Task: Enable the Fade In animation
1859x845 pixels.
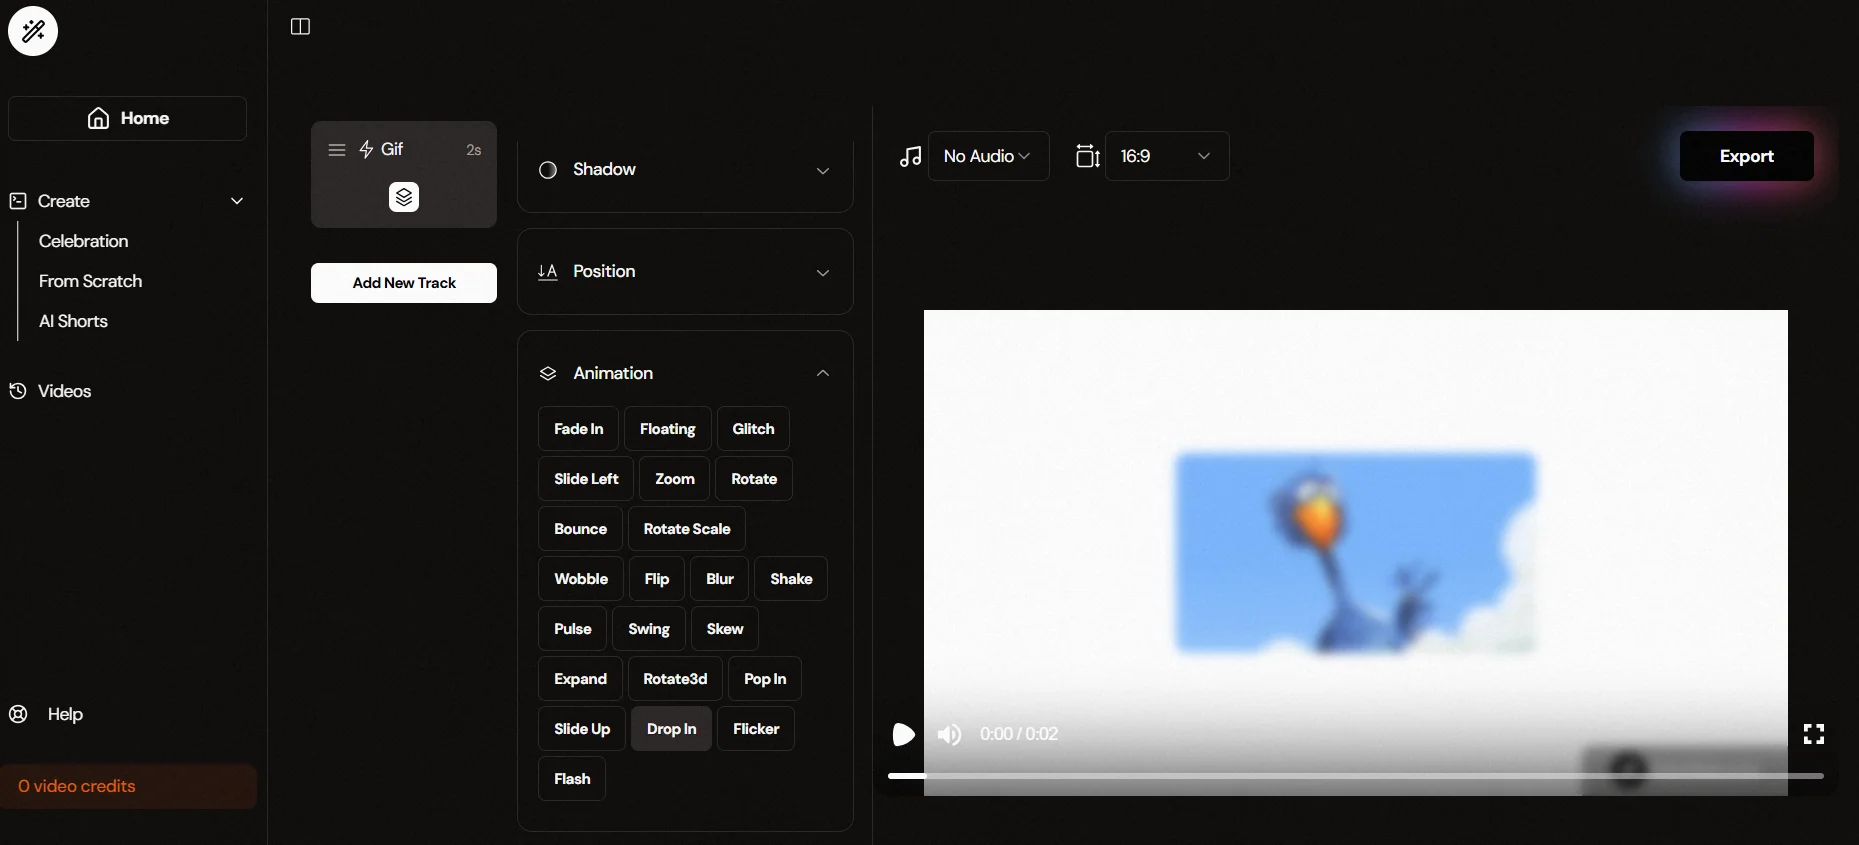Action: (578, 429)
